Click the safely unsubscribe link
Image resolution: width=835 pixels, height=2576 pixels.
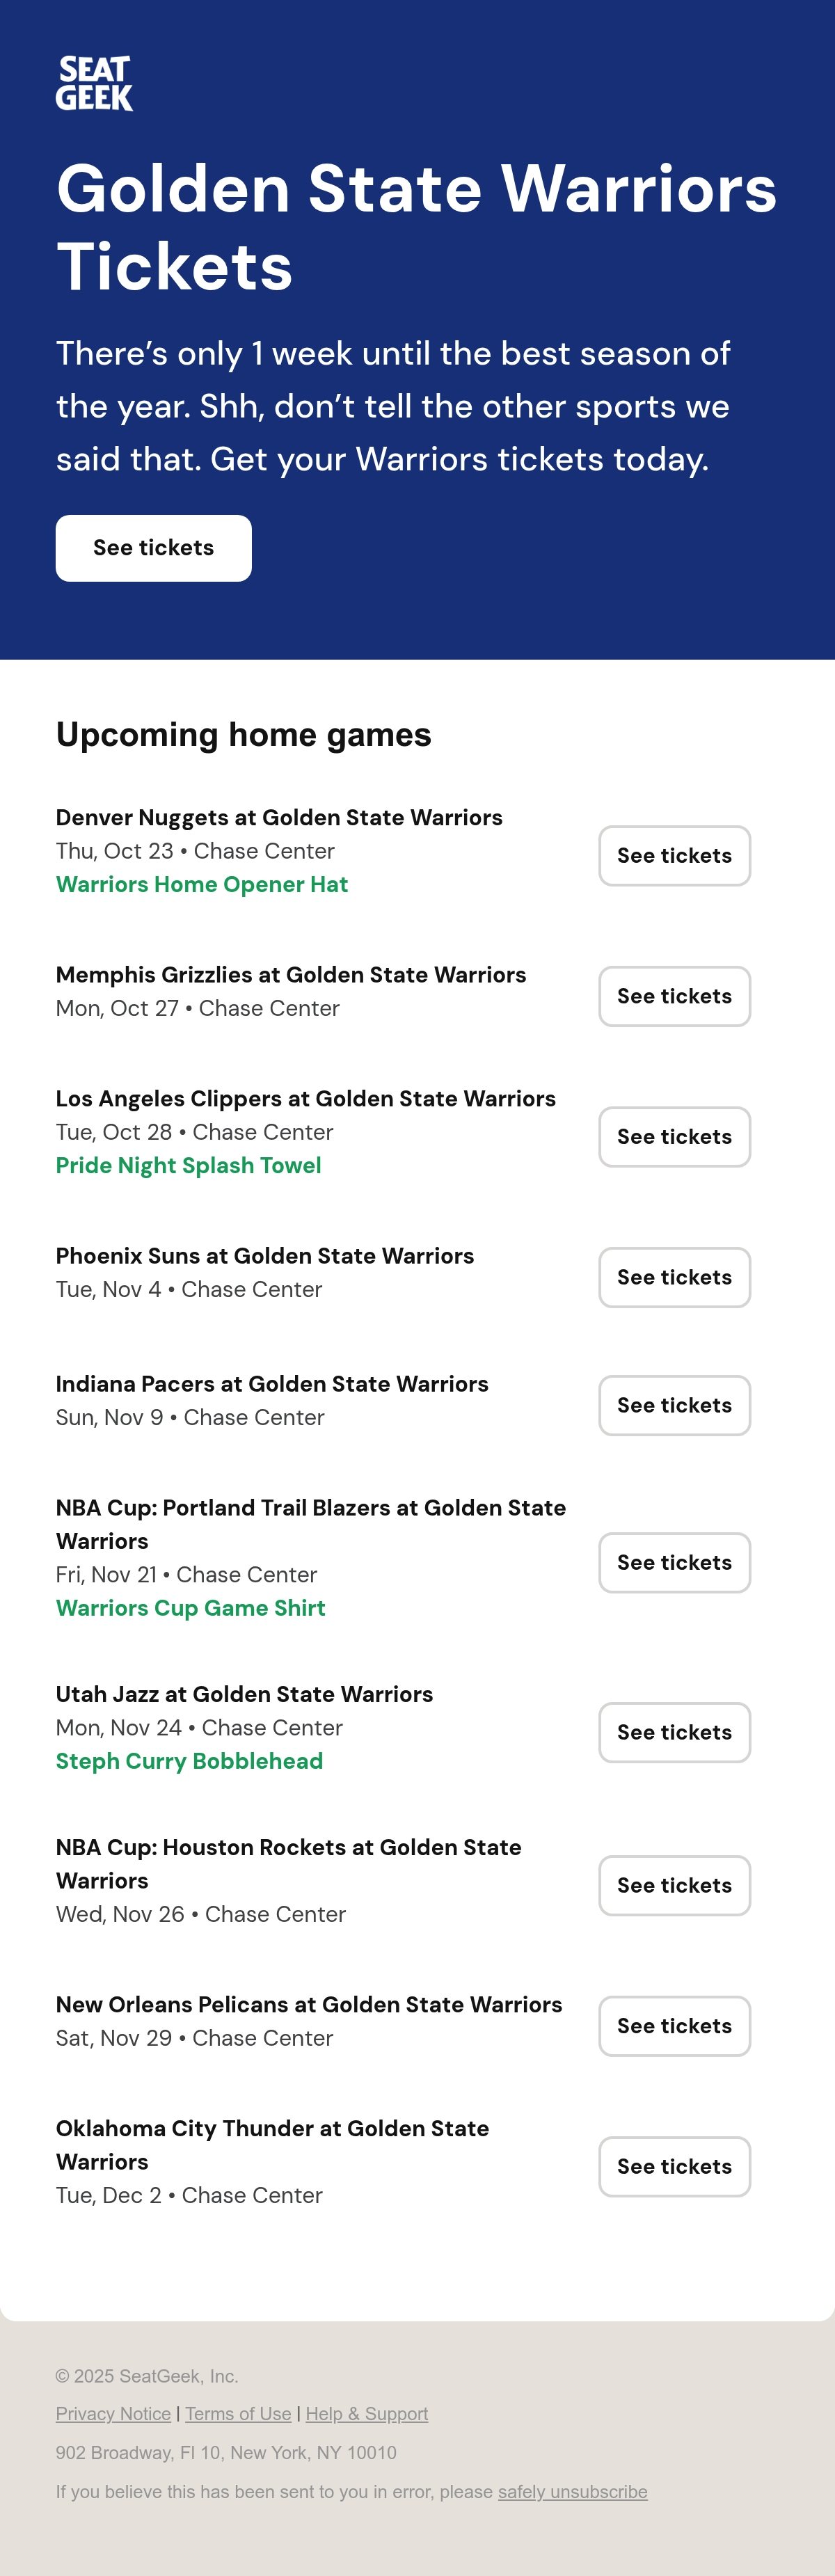point(573,2492)
